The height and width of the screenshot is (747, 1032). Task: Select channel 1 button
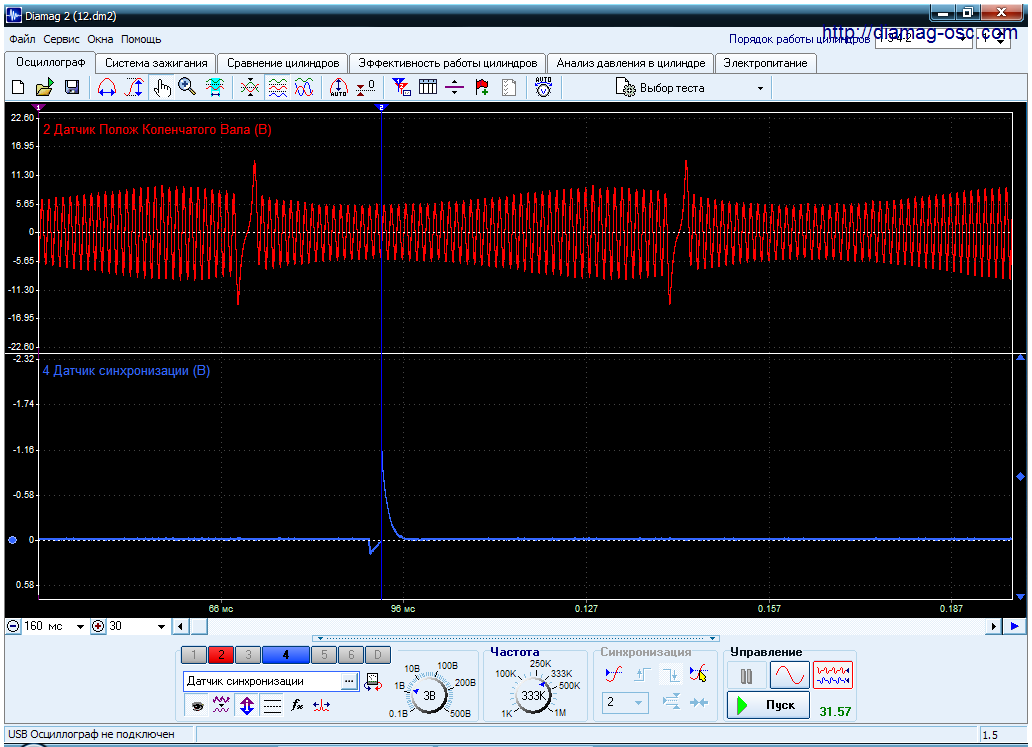(x=194, y=655)
